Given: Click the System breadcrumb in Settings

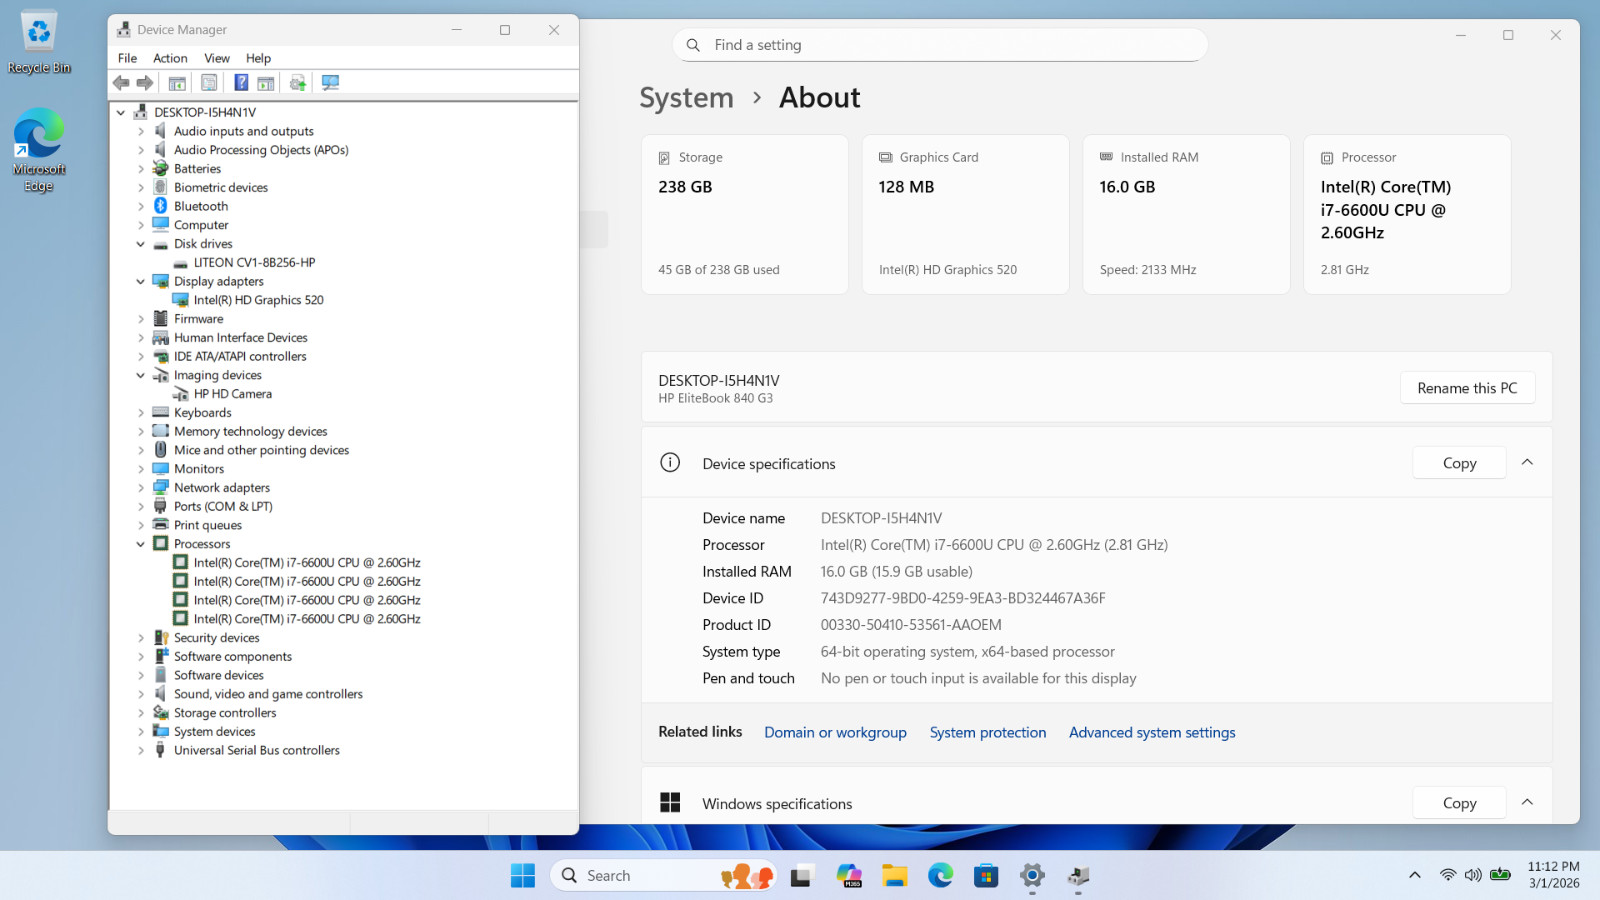Looking at the screenshot, I should click(686, 98).
